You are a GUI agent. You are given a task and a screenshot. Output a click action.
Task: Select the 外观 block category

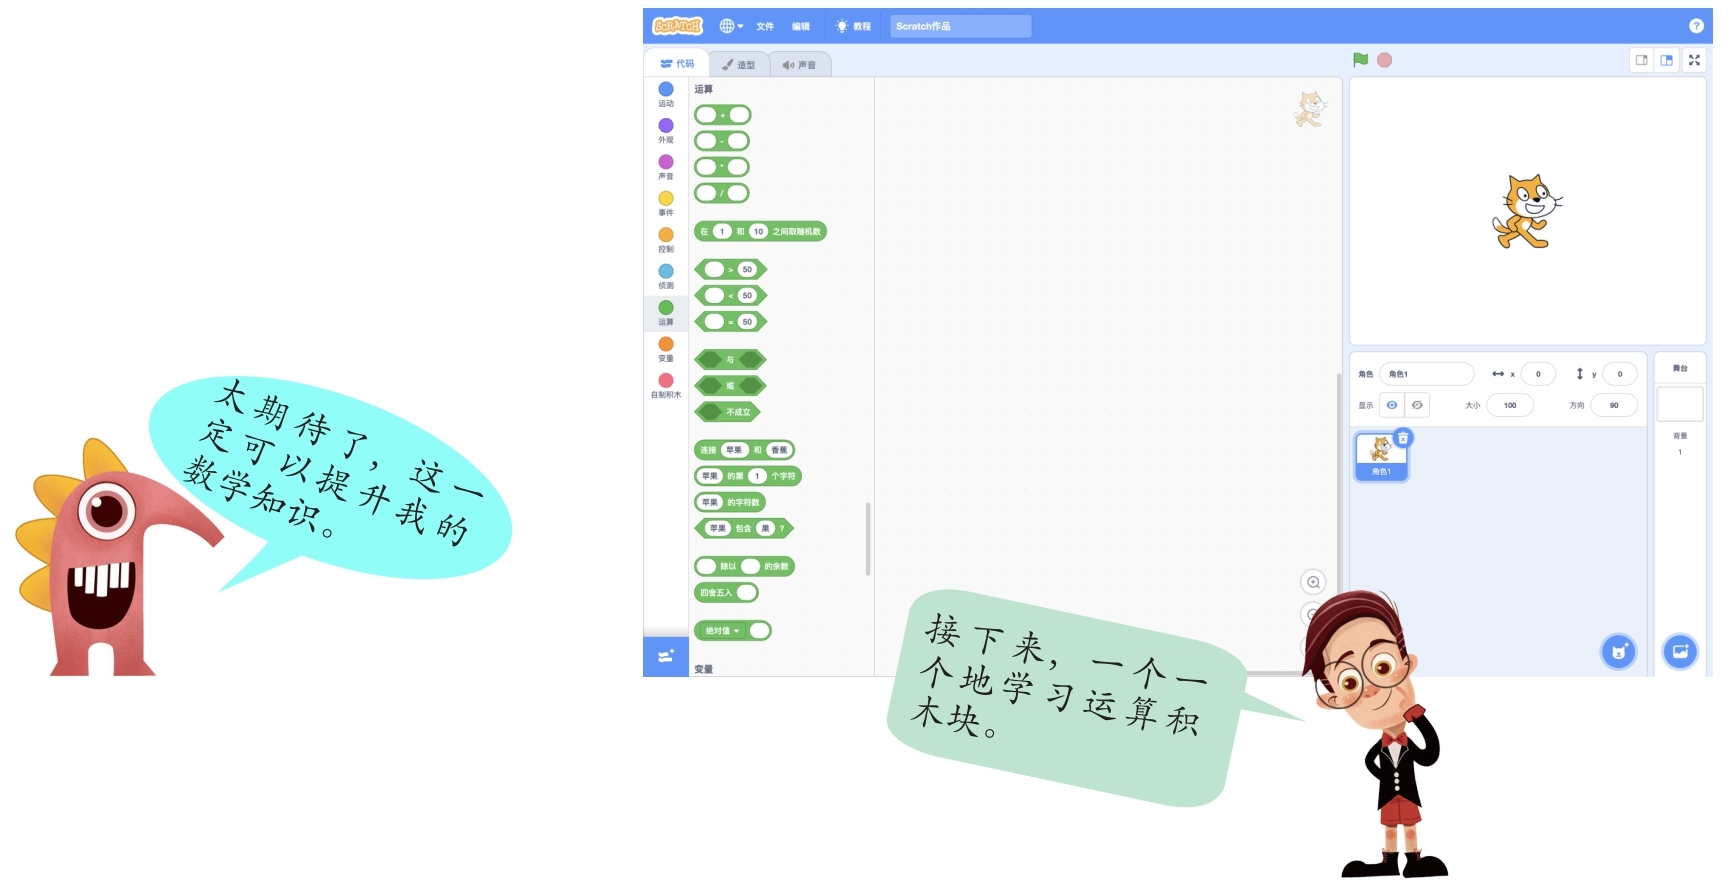coord(666,130)
